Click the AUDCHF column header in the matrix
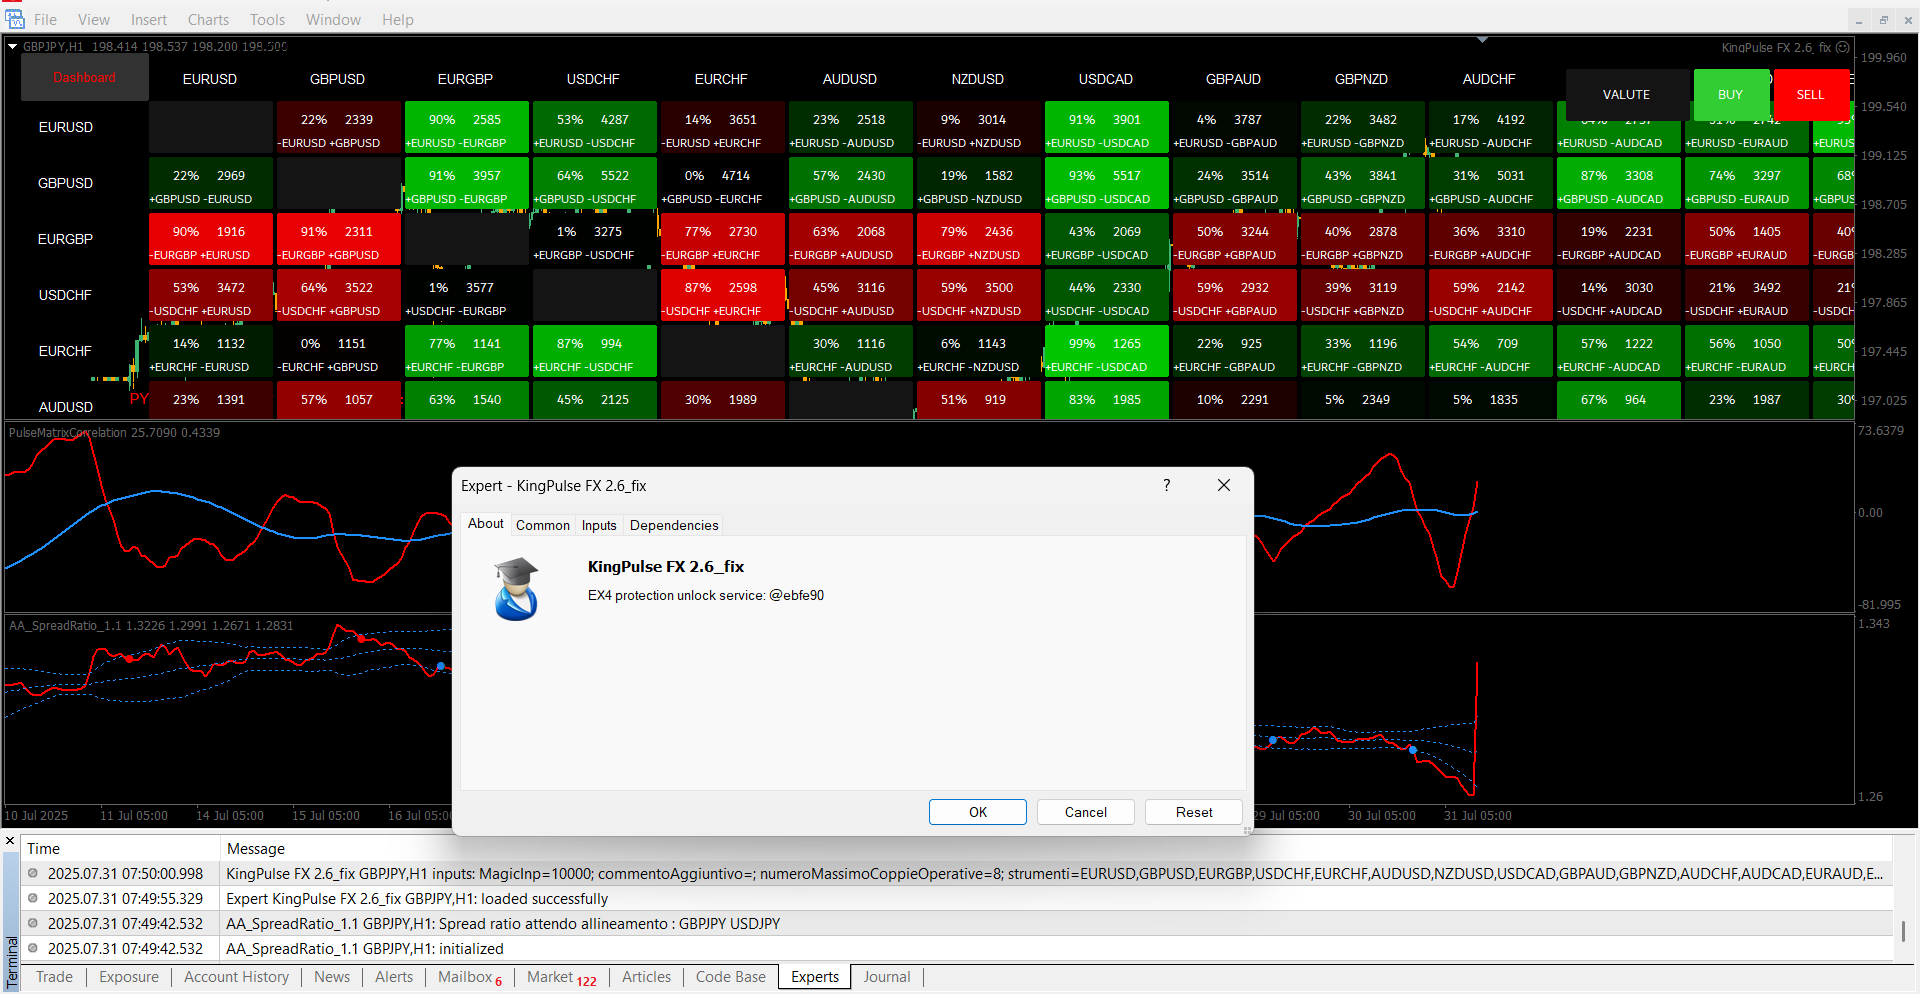The width and height of the screenshot is (1920, 994). pos(1489,79)
